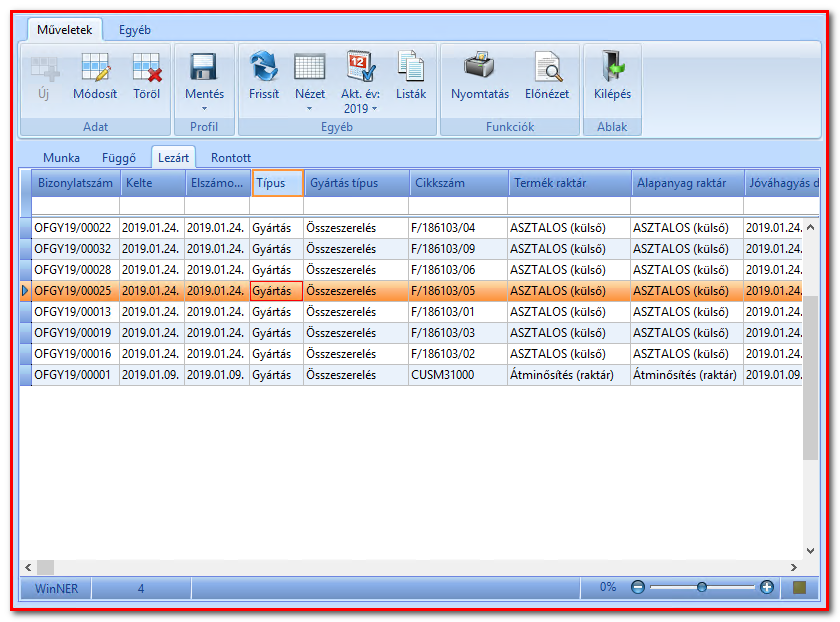Screen dimensions: 840x622
Task: Click the zoom in plus button
Action: click(x=767, y=588)
